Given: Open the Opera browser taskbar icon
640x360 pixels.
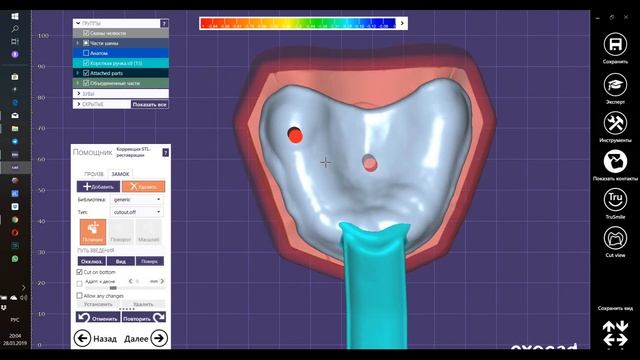Looking at the screenshot, I should [15, 233].
